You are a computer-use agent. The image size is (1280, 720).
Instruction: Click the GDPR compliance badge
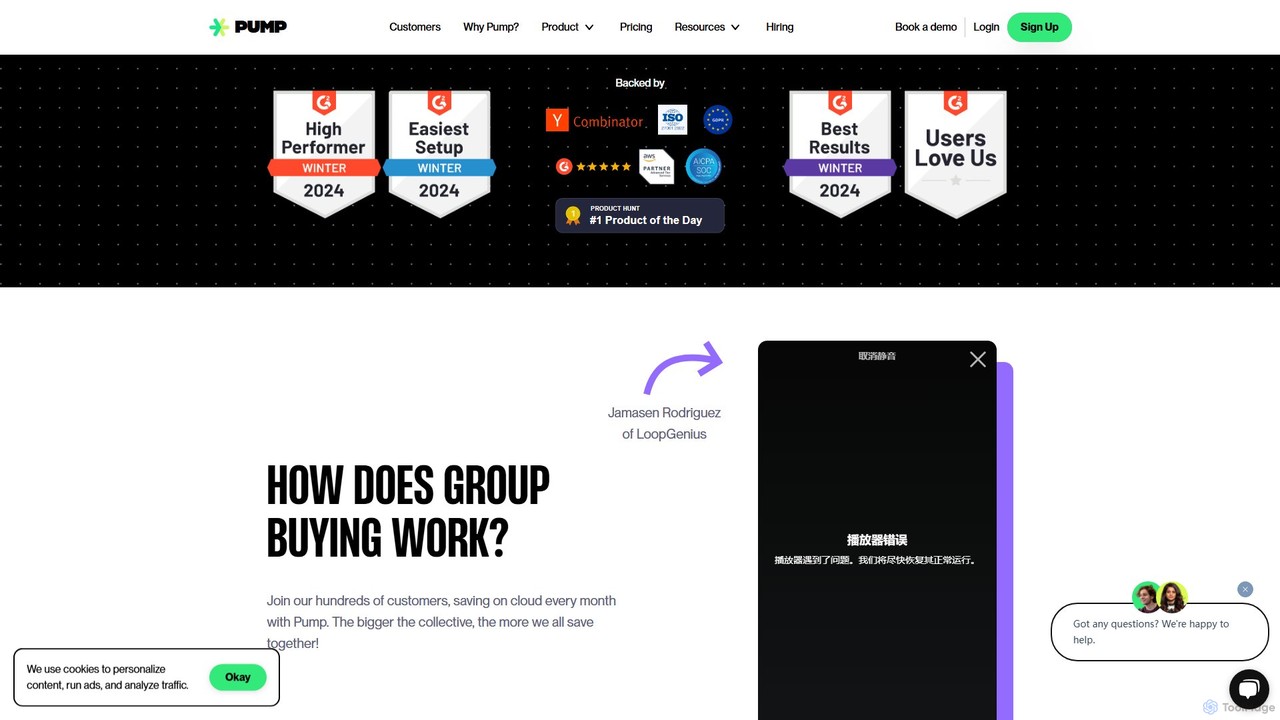[x=717, y=120]
